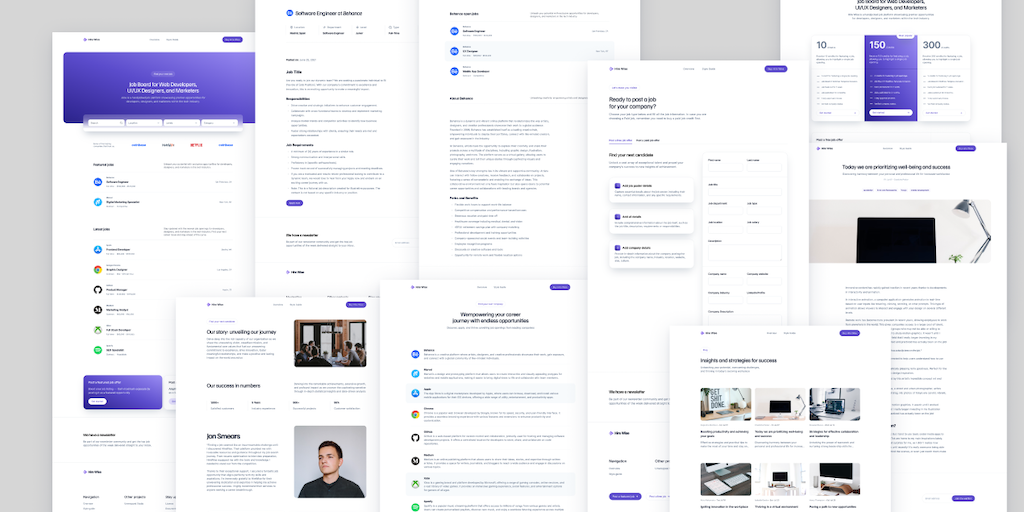Screen dimensions: 1024x512
Task: Select Post a free job offer tab
Action: tap(620, 140)
